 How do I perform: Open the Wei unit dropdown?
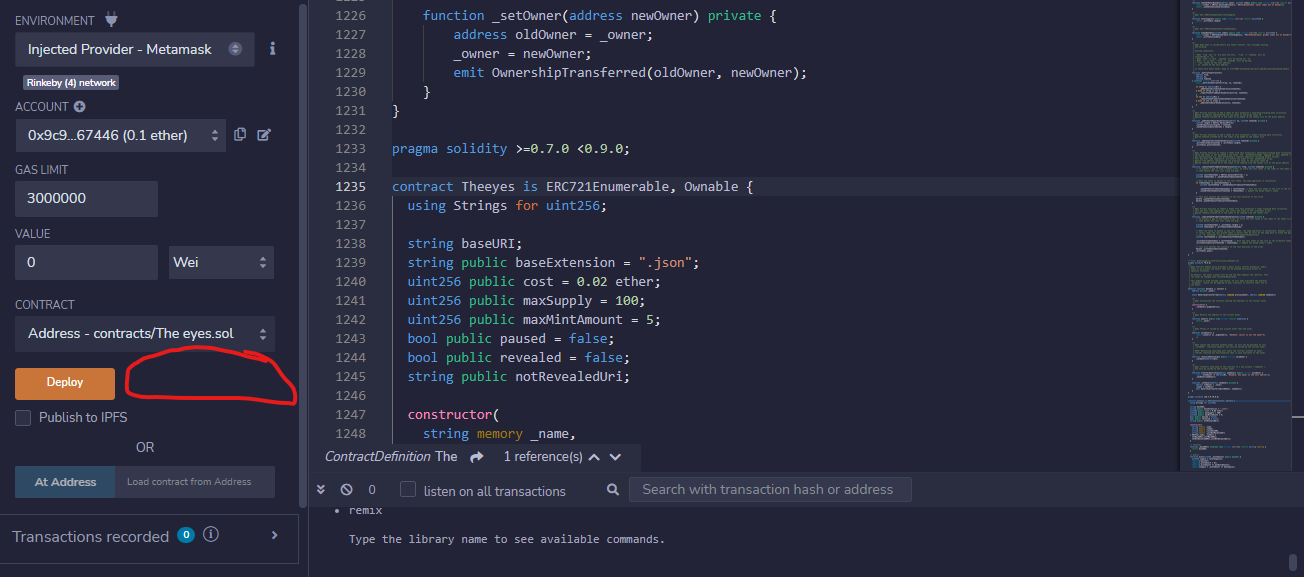[221, 262]
